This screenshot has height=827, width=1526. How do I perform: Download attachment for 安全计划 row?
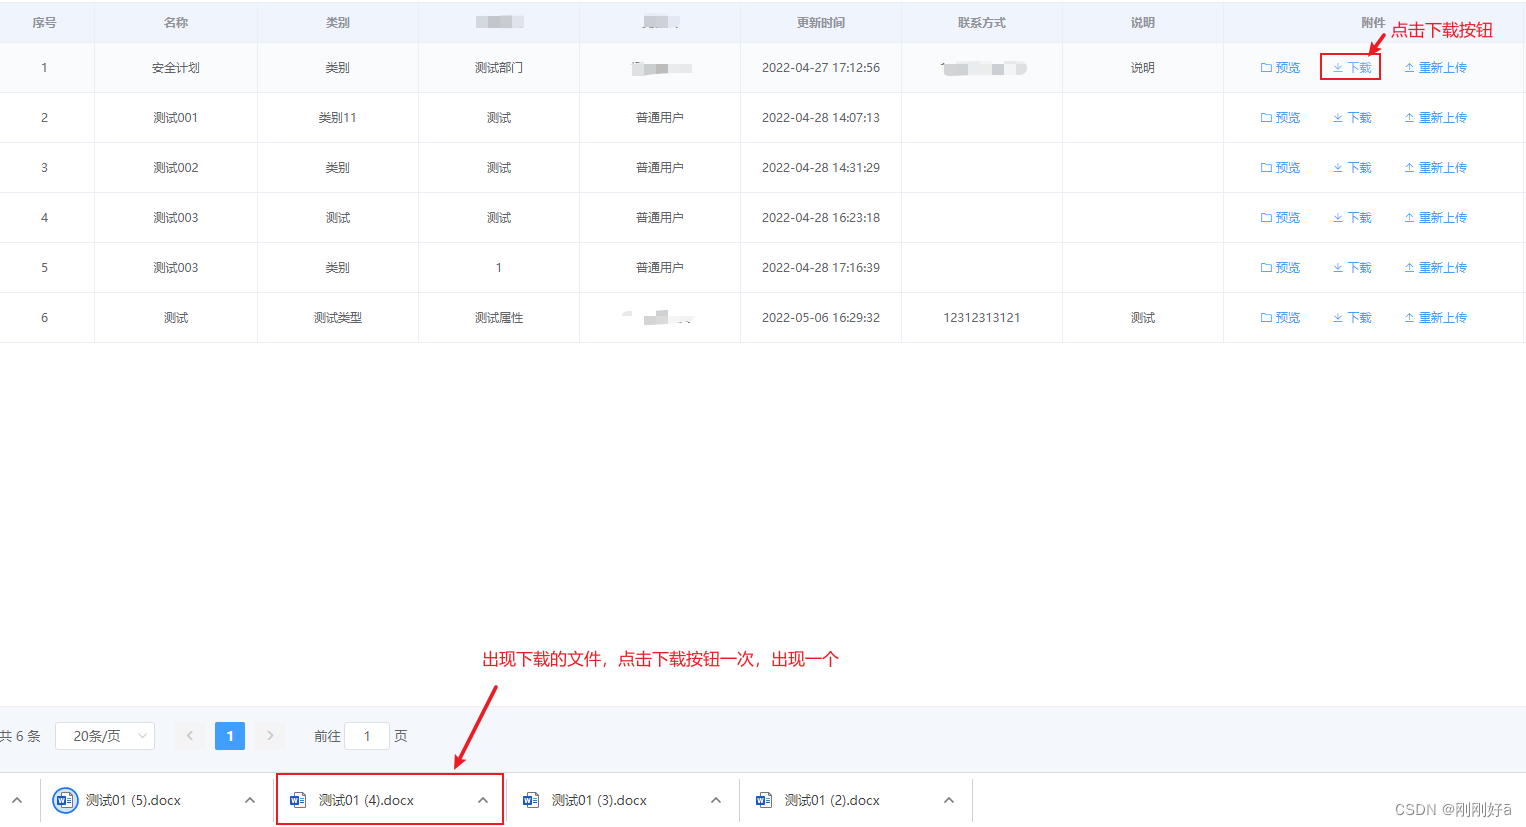tap(1352, 68)
